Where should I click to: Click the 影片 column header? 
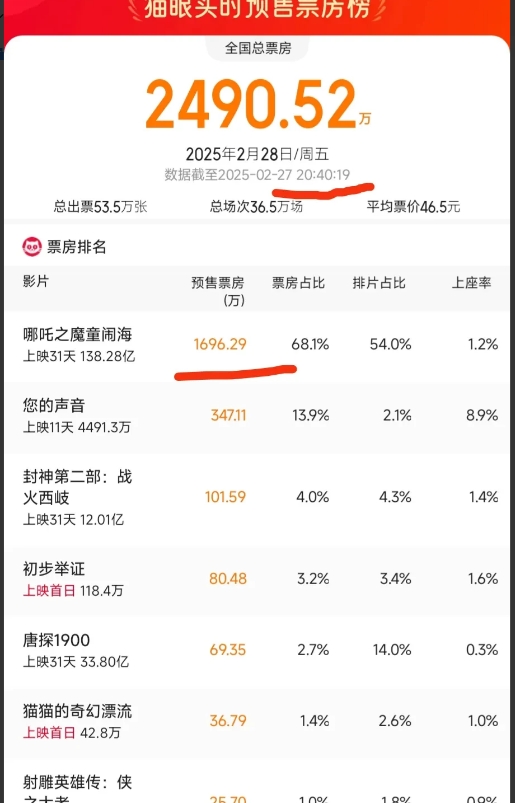[36, 281]
